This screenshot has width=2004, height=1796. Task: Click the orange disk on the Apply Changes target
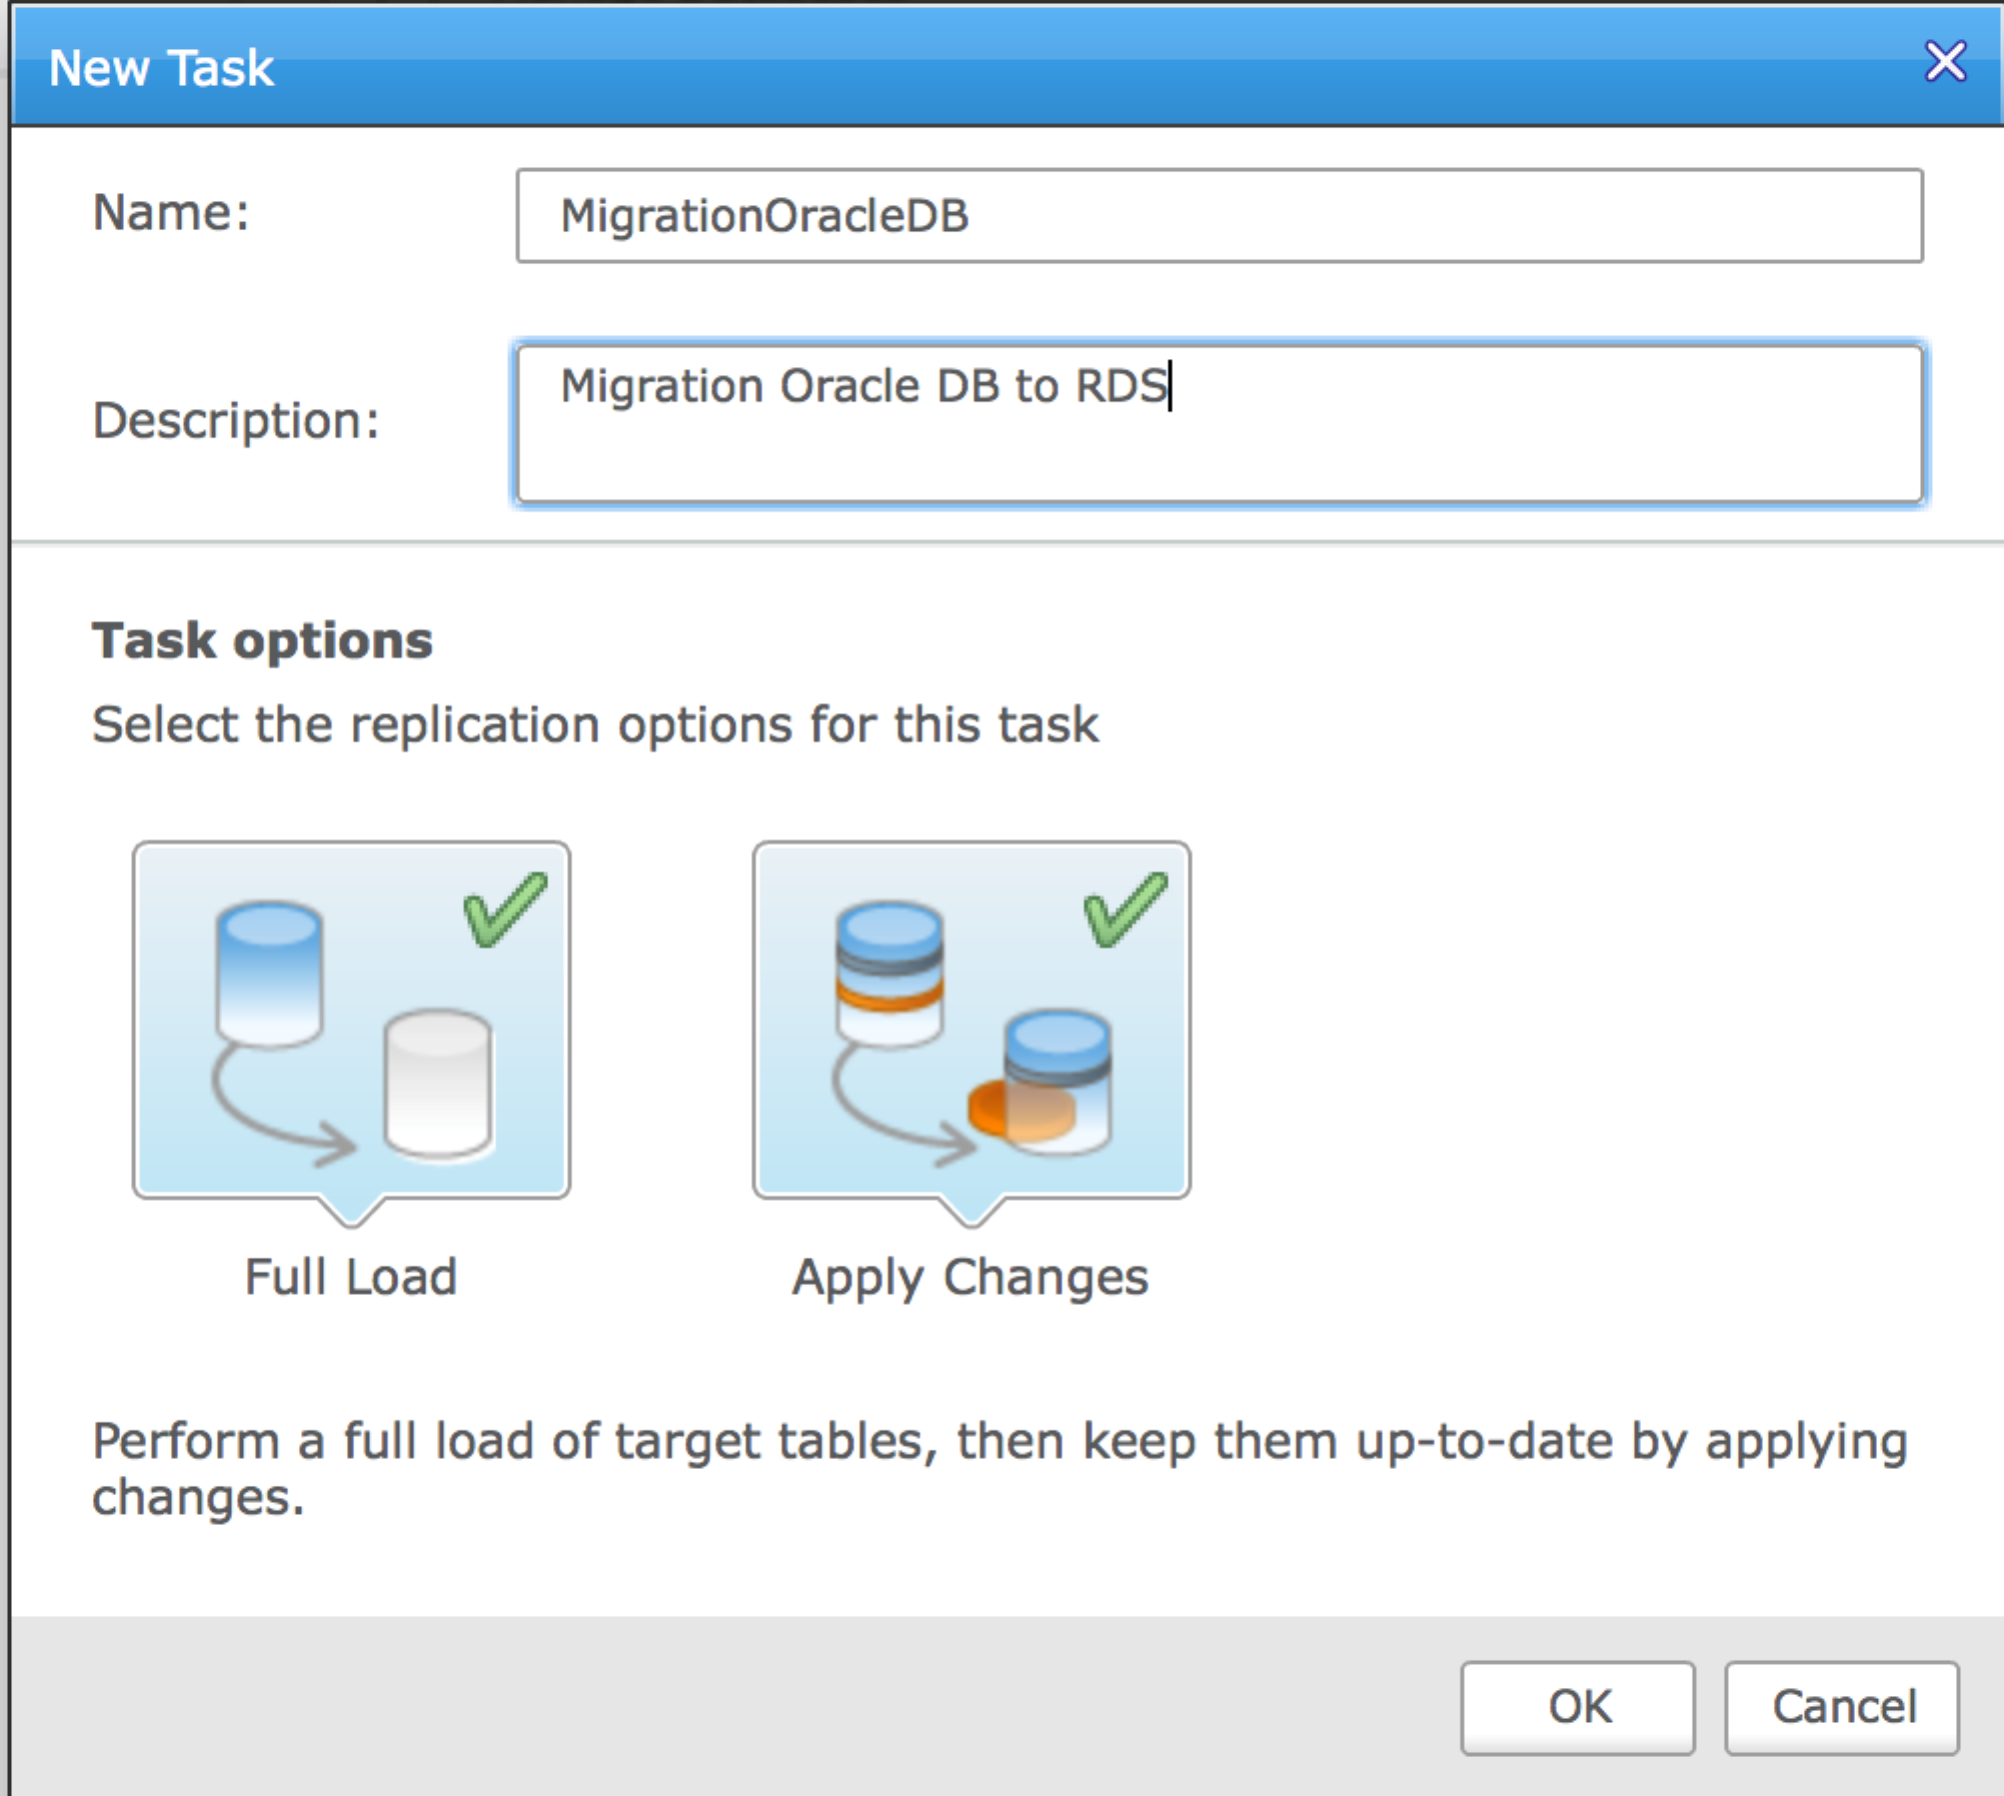tap(1020, 1111)
